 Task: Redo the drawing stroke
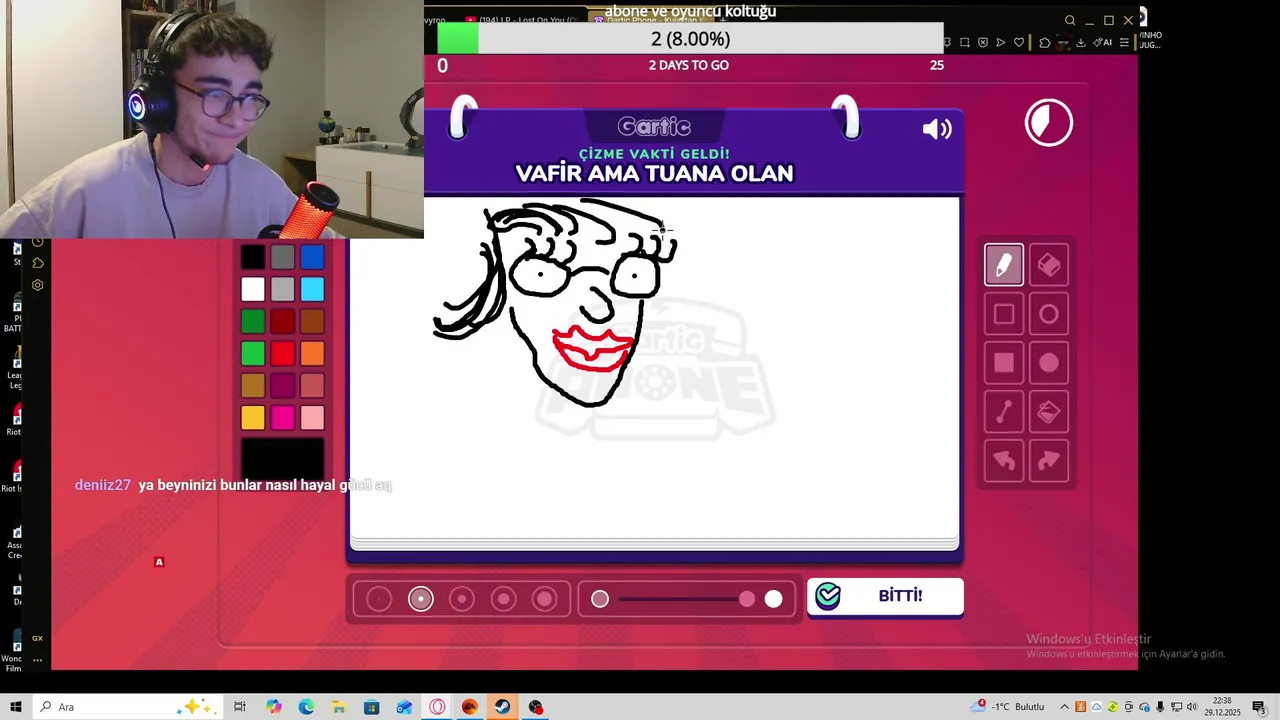coord(1049,461)
